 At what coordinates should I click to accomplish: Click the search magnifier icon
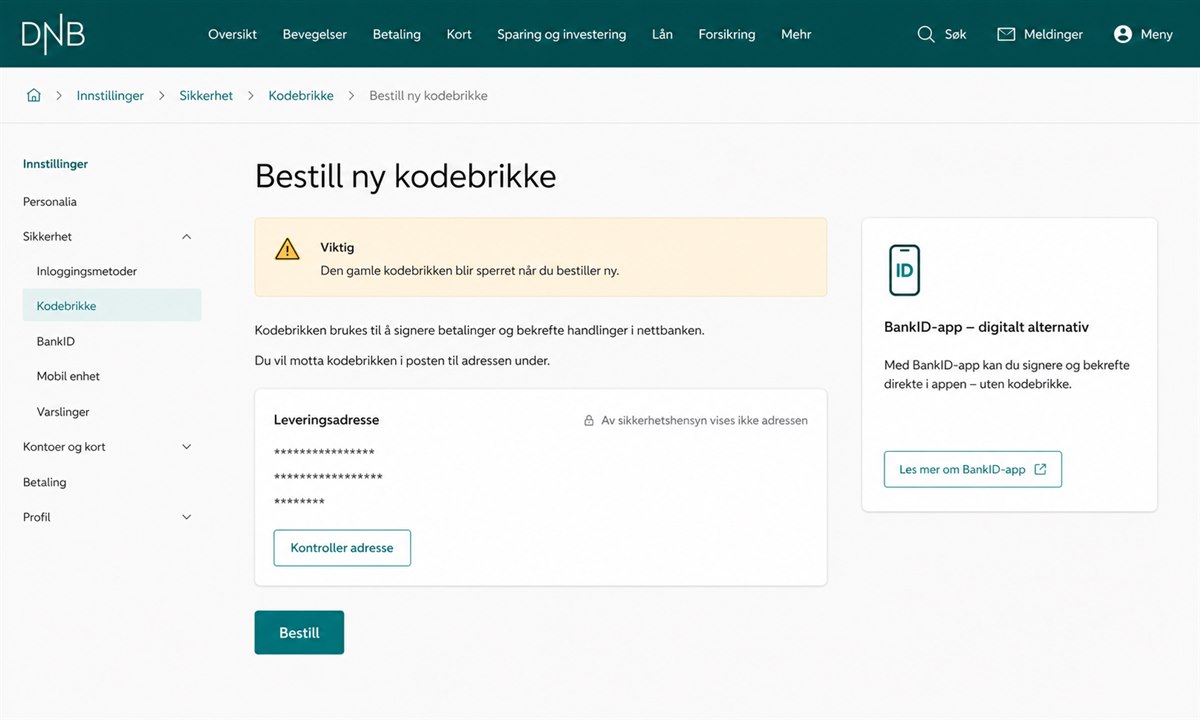tap(925, 34)
